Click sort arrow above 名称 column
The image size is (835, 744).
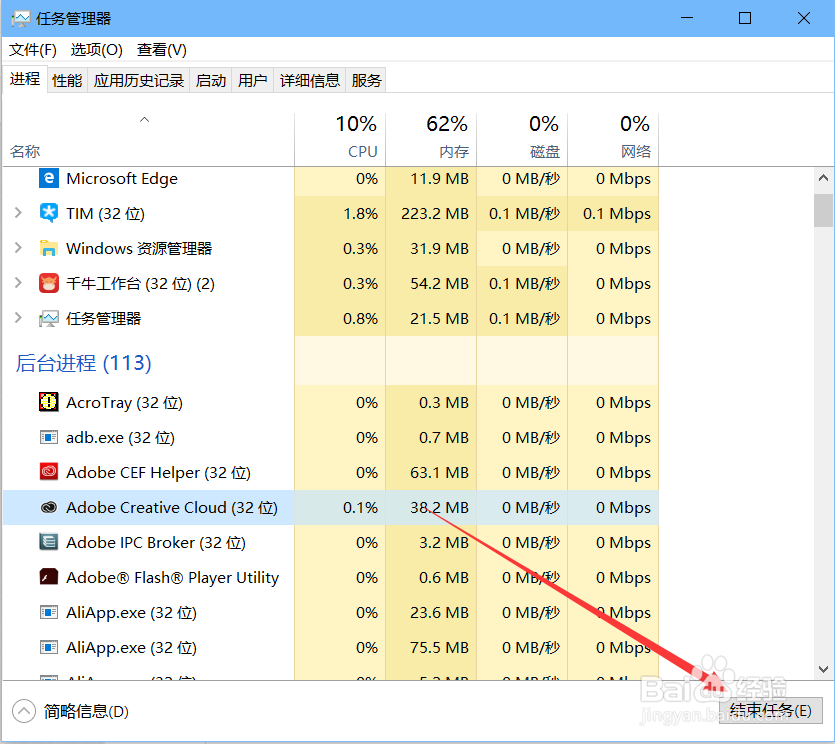tap(144, 120)
